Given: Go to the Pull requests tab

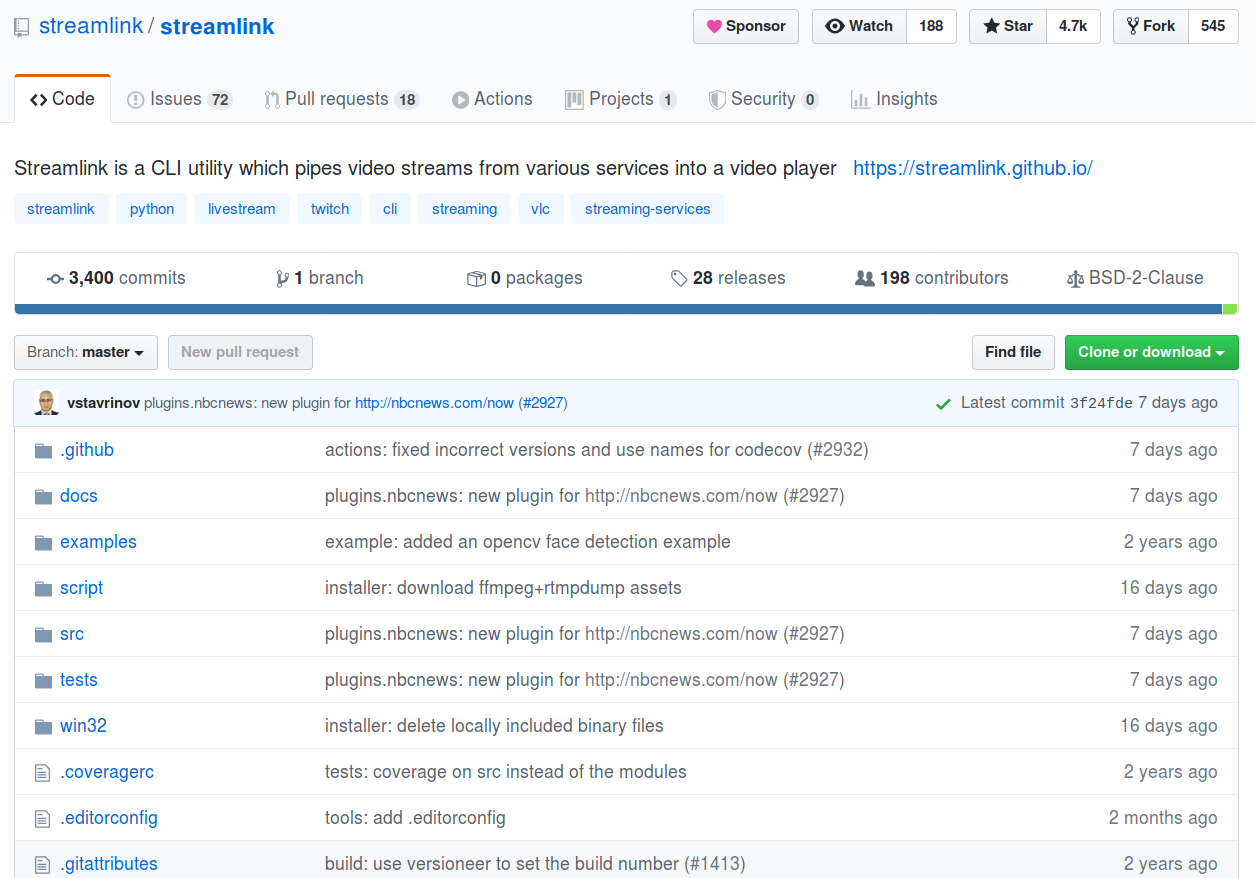Looking at the screenshot, I should pos(342,99).
